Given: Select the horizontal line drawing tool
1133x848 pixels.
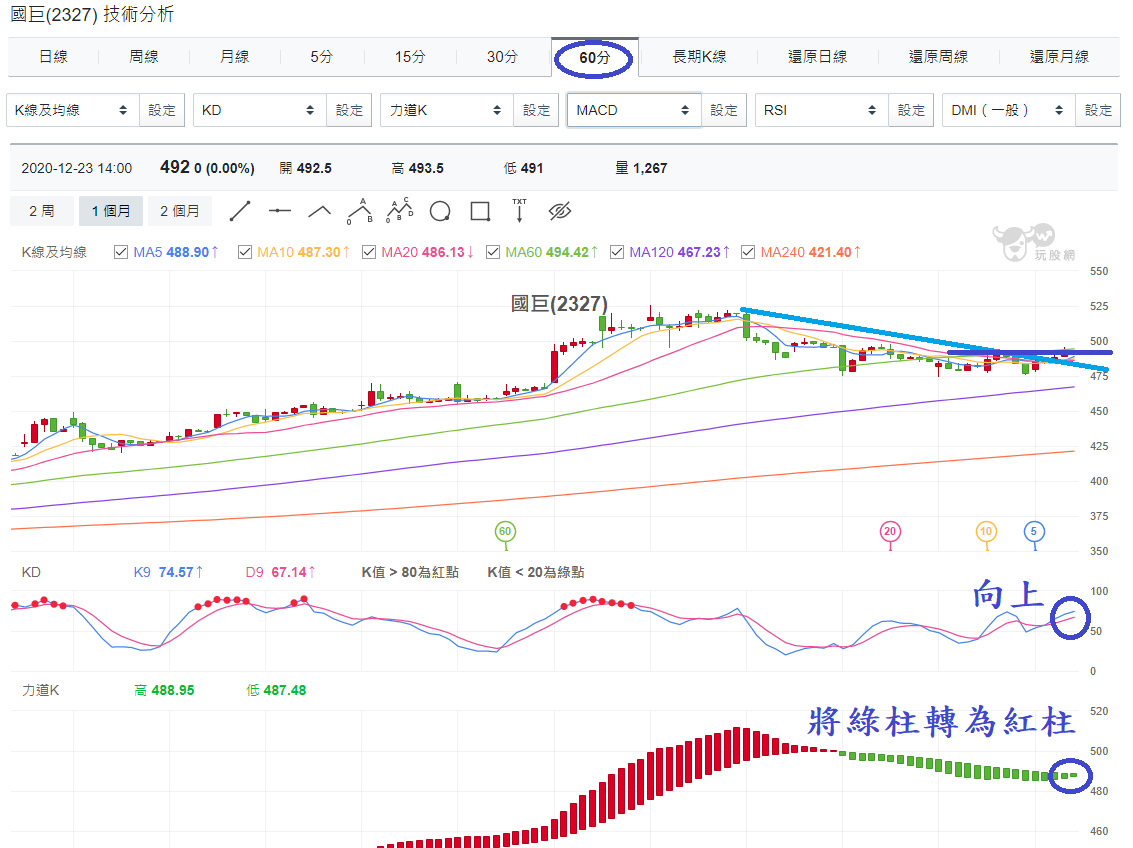Looking at the screenshot, I should [x=280, y=212].
